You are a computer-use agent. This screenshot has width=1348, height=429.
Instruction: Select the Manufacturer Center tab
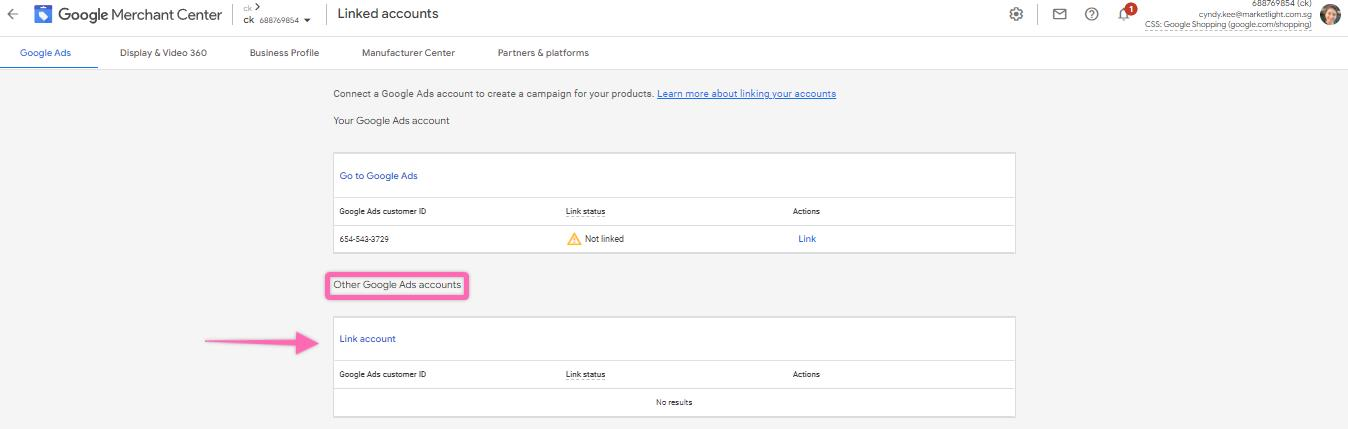(x=408, y=53)
